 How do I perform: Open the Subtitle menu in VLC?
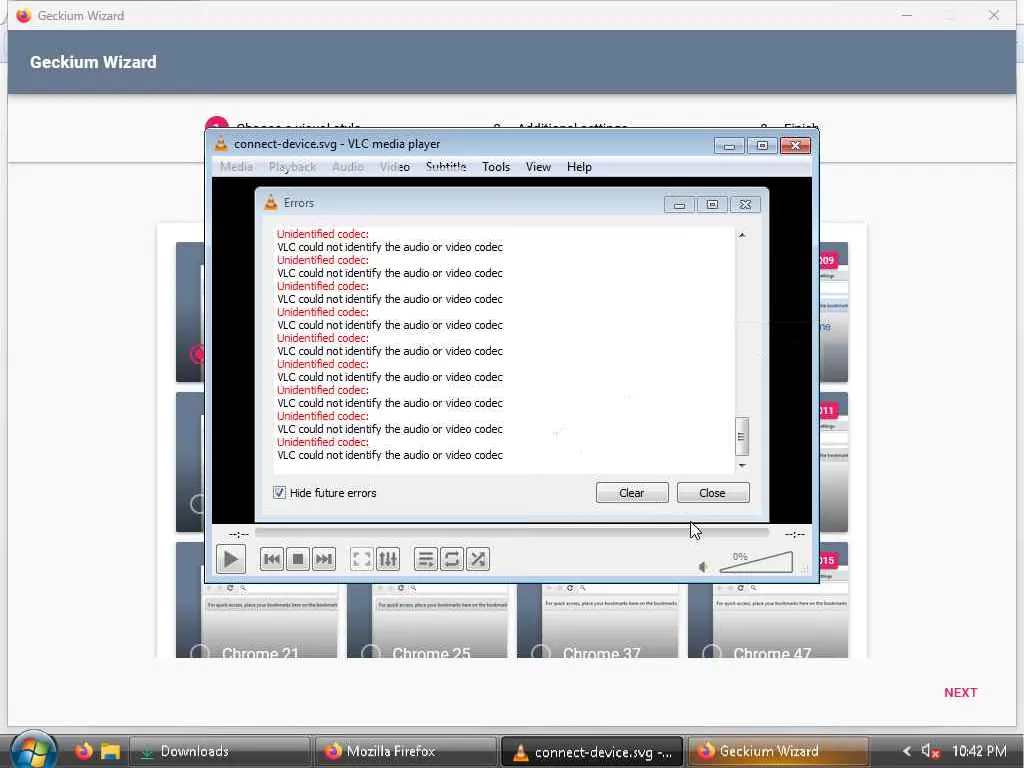tap(446, 167)
